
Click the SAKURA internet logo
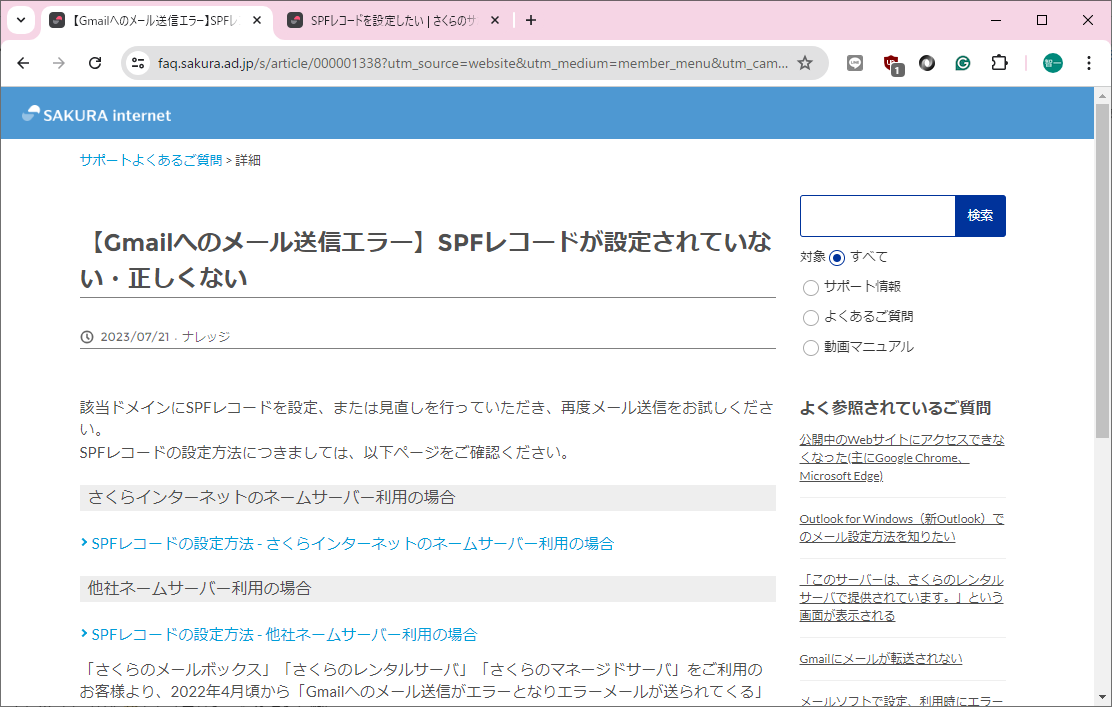(97, 115)
